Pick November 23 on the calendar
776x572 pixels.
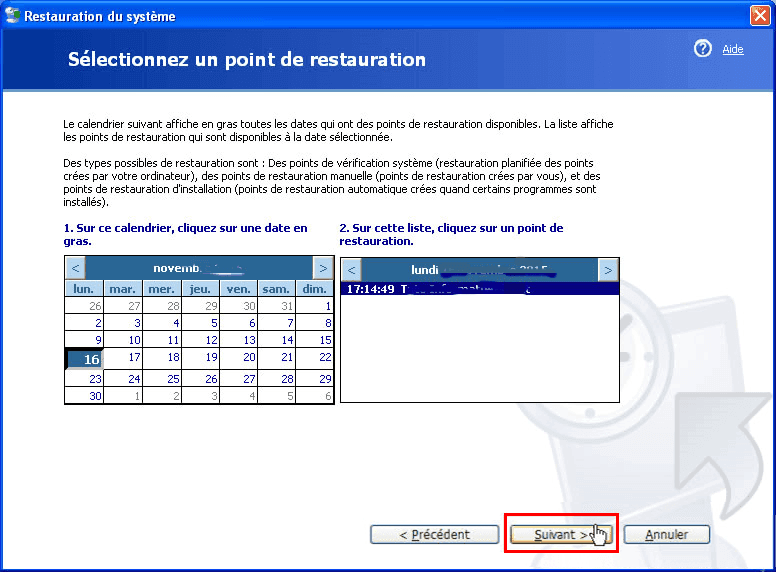[84, 379]
